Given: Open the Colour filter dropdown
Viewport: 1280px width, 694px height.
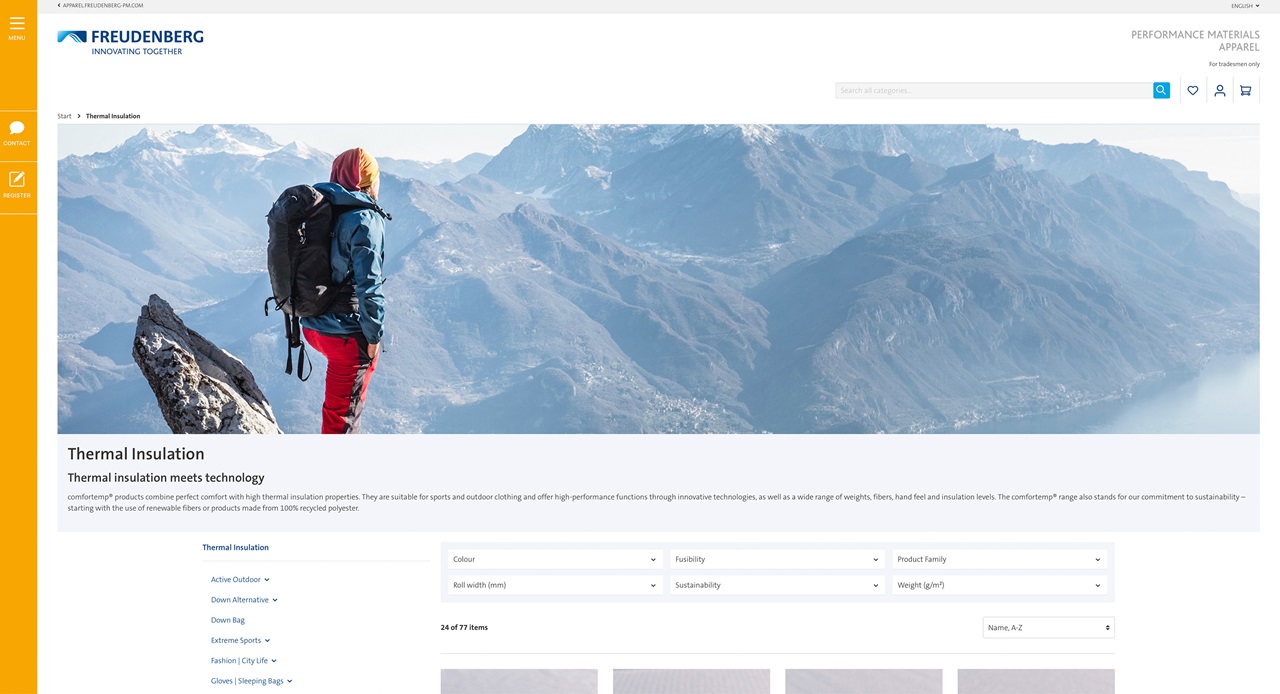Looking at the screenshot, I should 554,559.
